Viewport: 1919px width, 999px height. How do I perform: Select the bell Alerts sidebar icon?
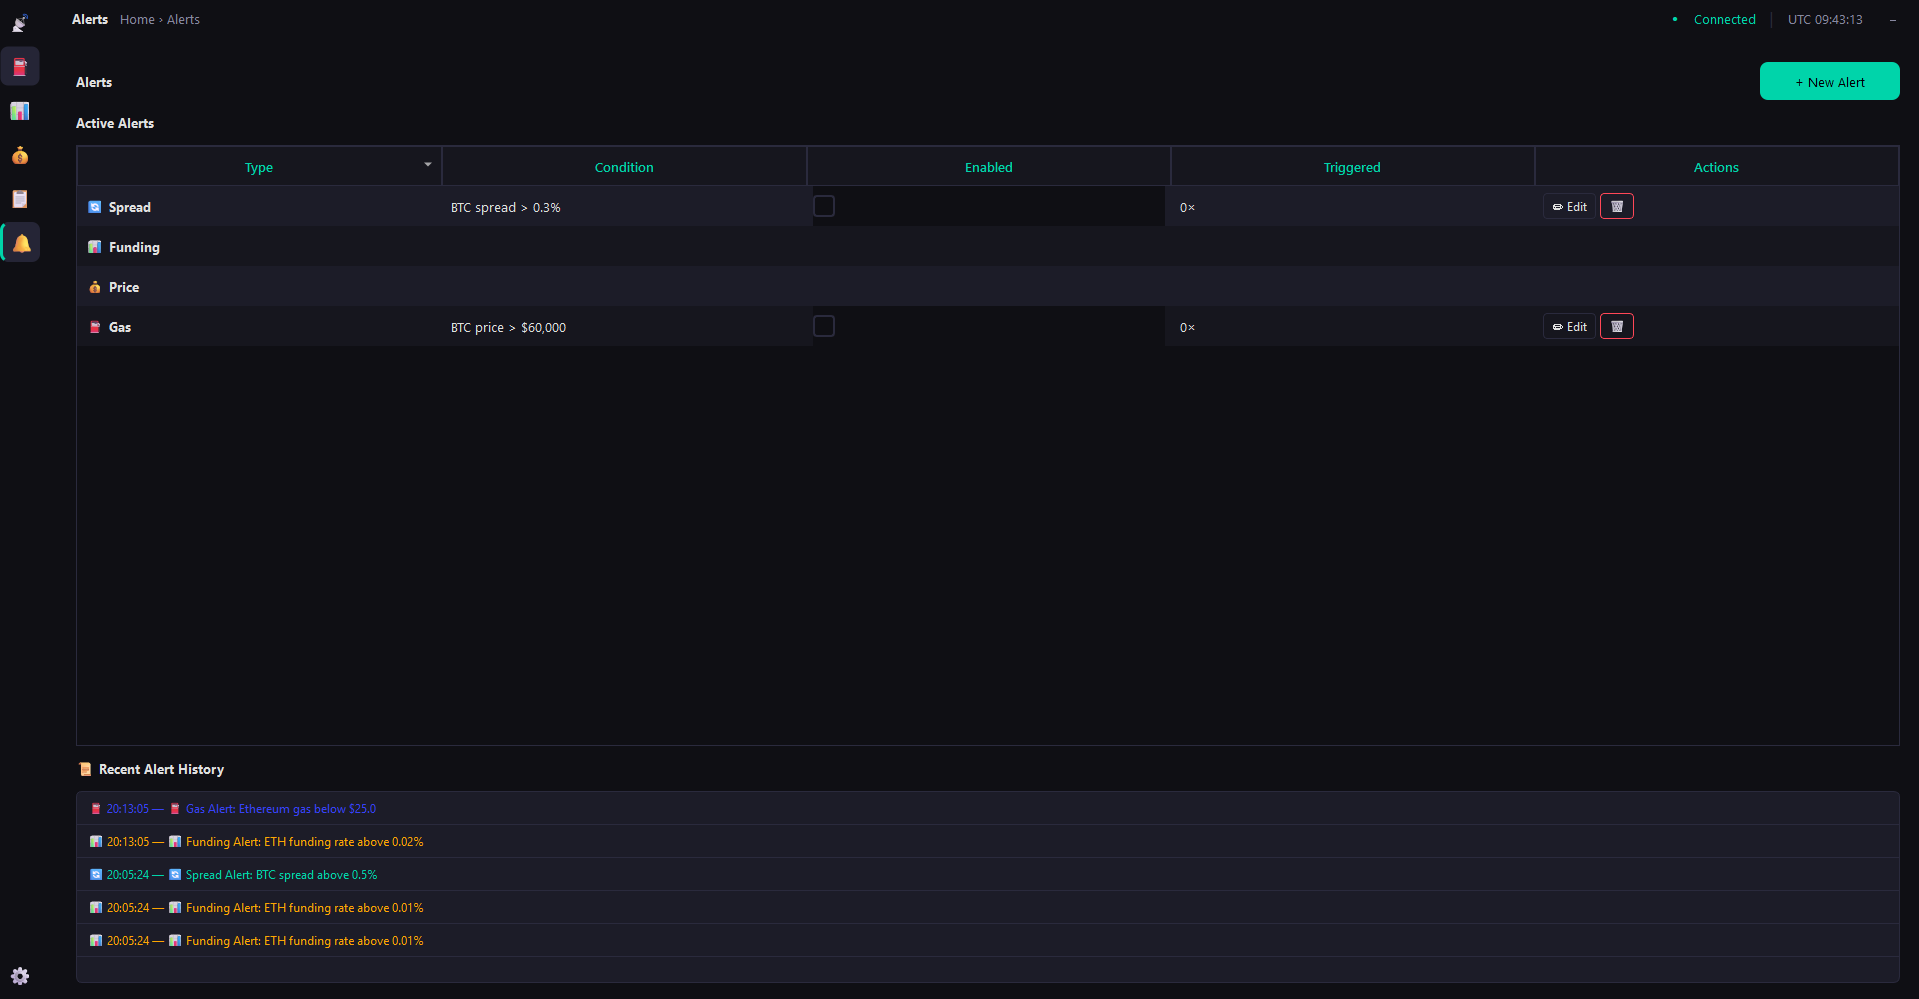(21, 242)
